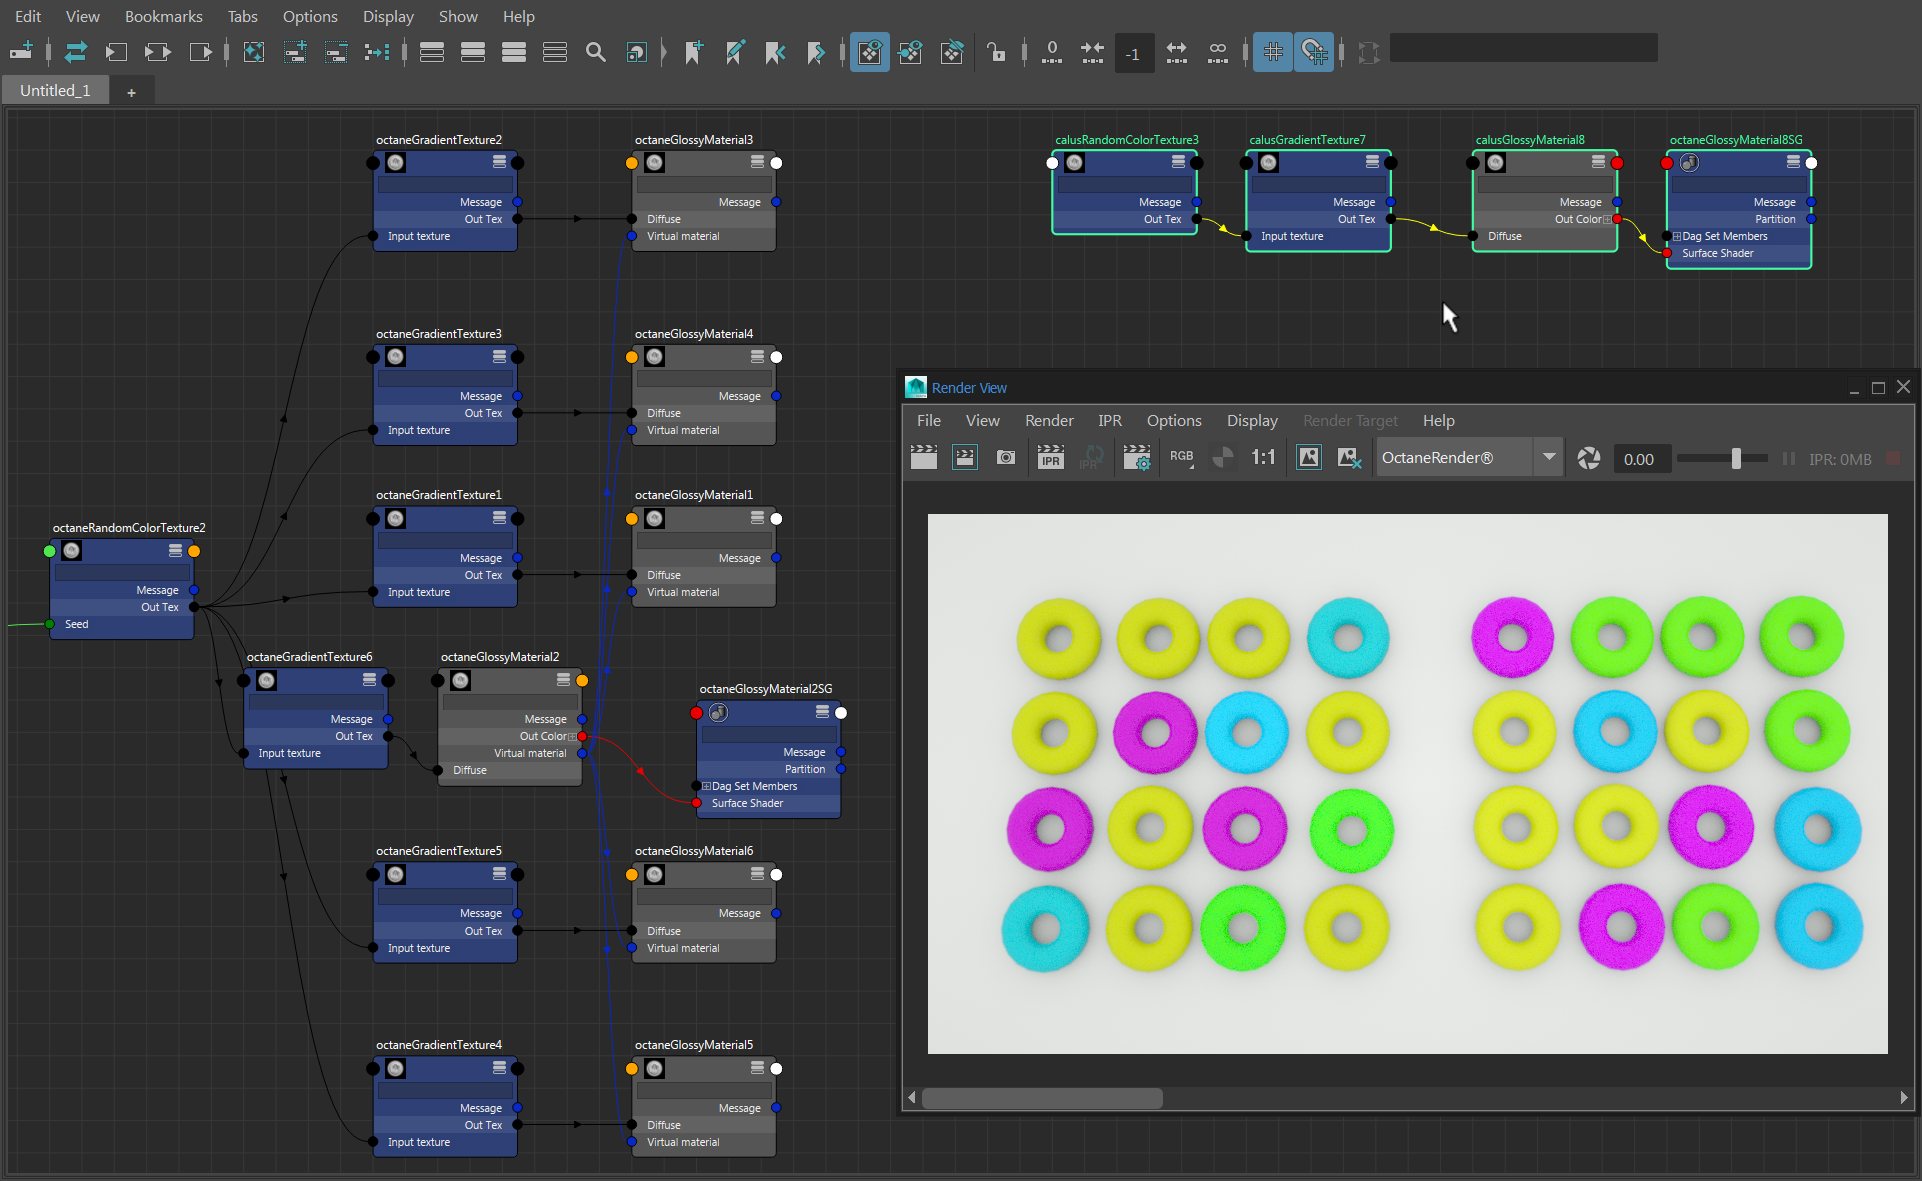Toggle grid snapping button
This screenshot has width=1922, height=1181.
click(x=1314, y=52)
